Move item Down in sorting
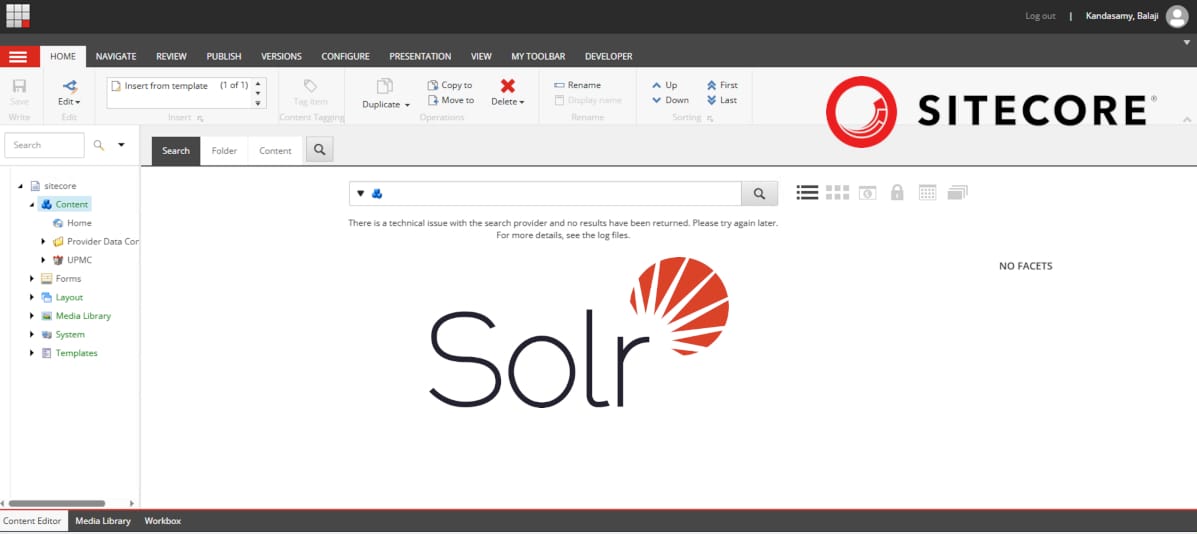The width and height of the screenshot is (1197, 534). pyautogui.click(x=669, y=100)
